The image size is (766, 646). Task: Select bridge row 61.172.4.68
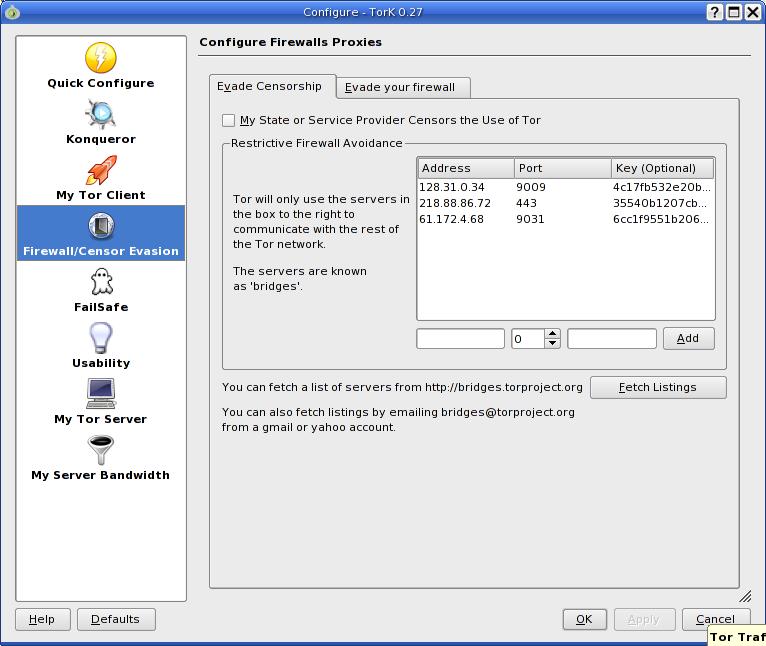[566, 219]
